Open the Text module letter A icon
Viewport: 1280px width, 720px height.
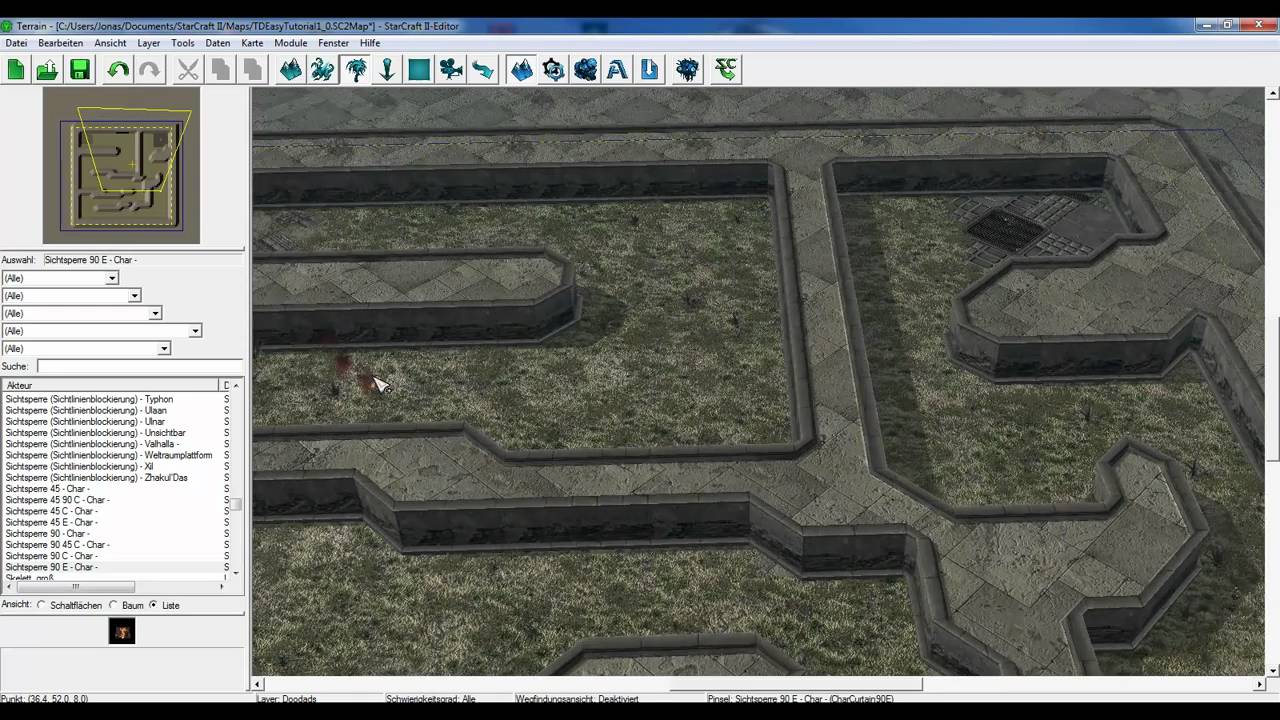point(617,69)
